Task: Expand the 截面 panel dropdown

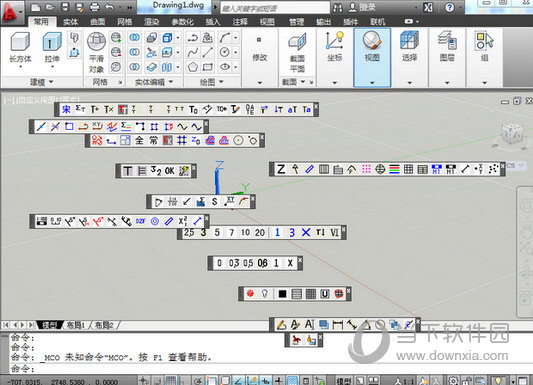Action: (x=294, y=82)
